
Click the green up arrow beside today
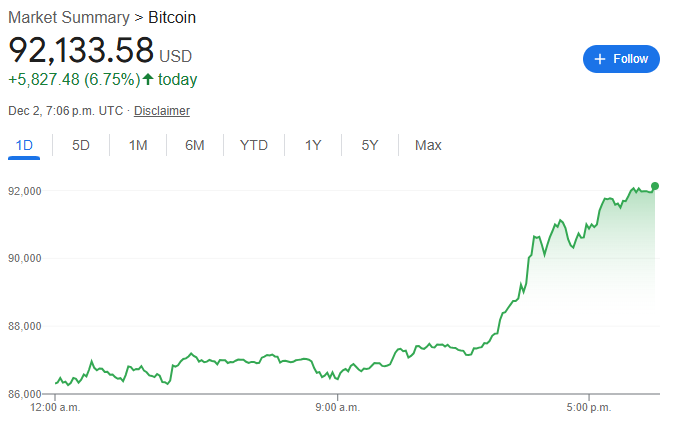click(x=148, y=79)
